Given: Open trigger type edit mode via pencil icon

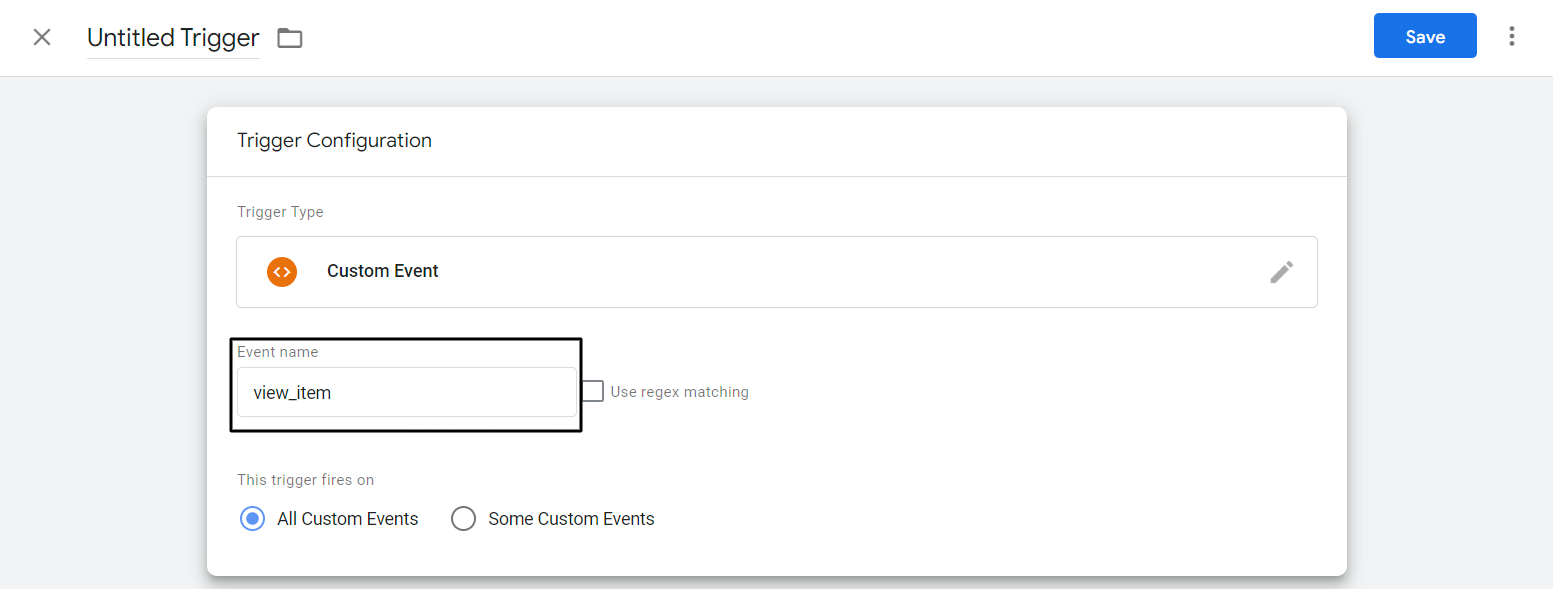Looking at the screenshot, I should click(1281, 271).
